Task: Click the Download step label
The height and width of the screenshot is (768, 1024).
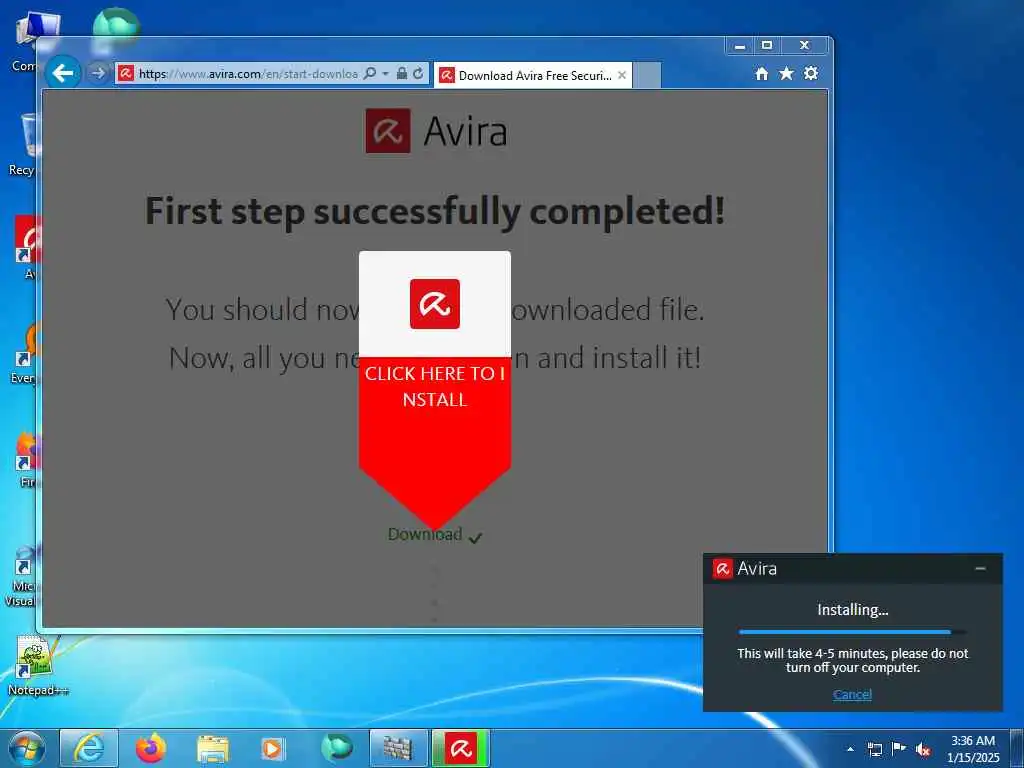Action: coord(425,534)
